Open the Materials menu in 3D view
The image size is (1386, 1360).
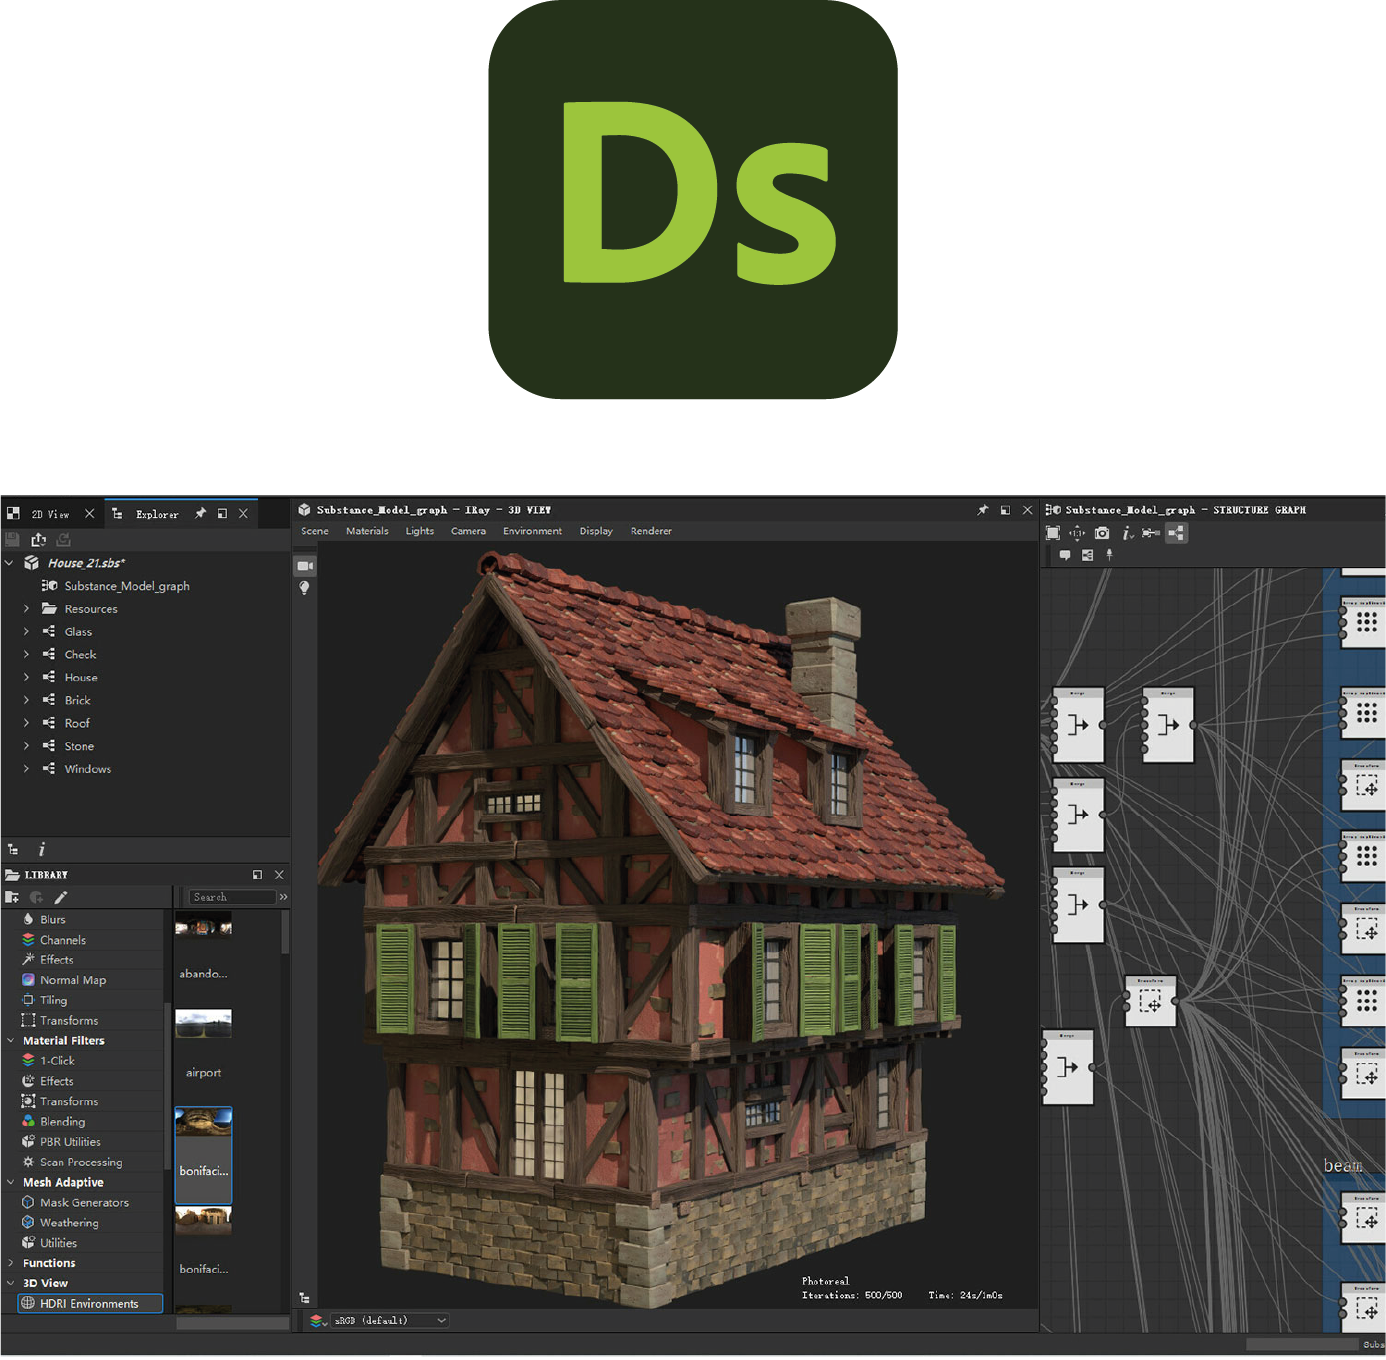click(367, 531)
